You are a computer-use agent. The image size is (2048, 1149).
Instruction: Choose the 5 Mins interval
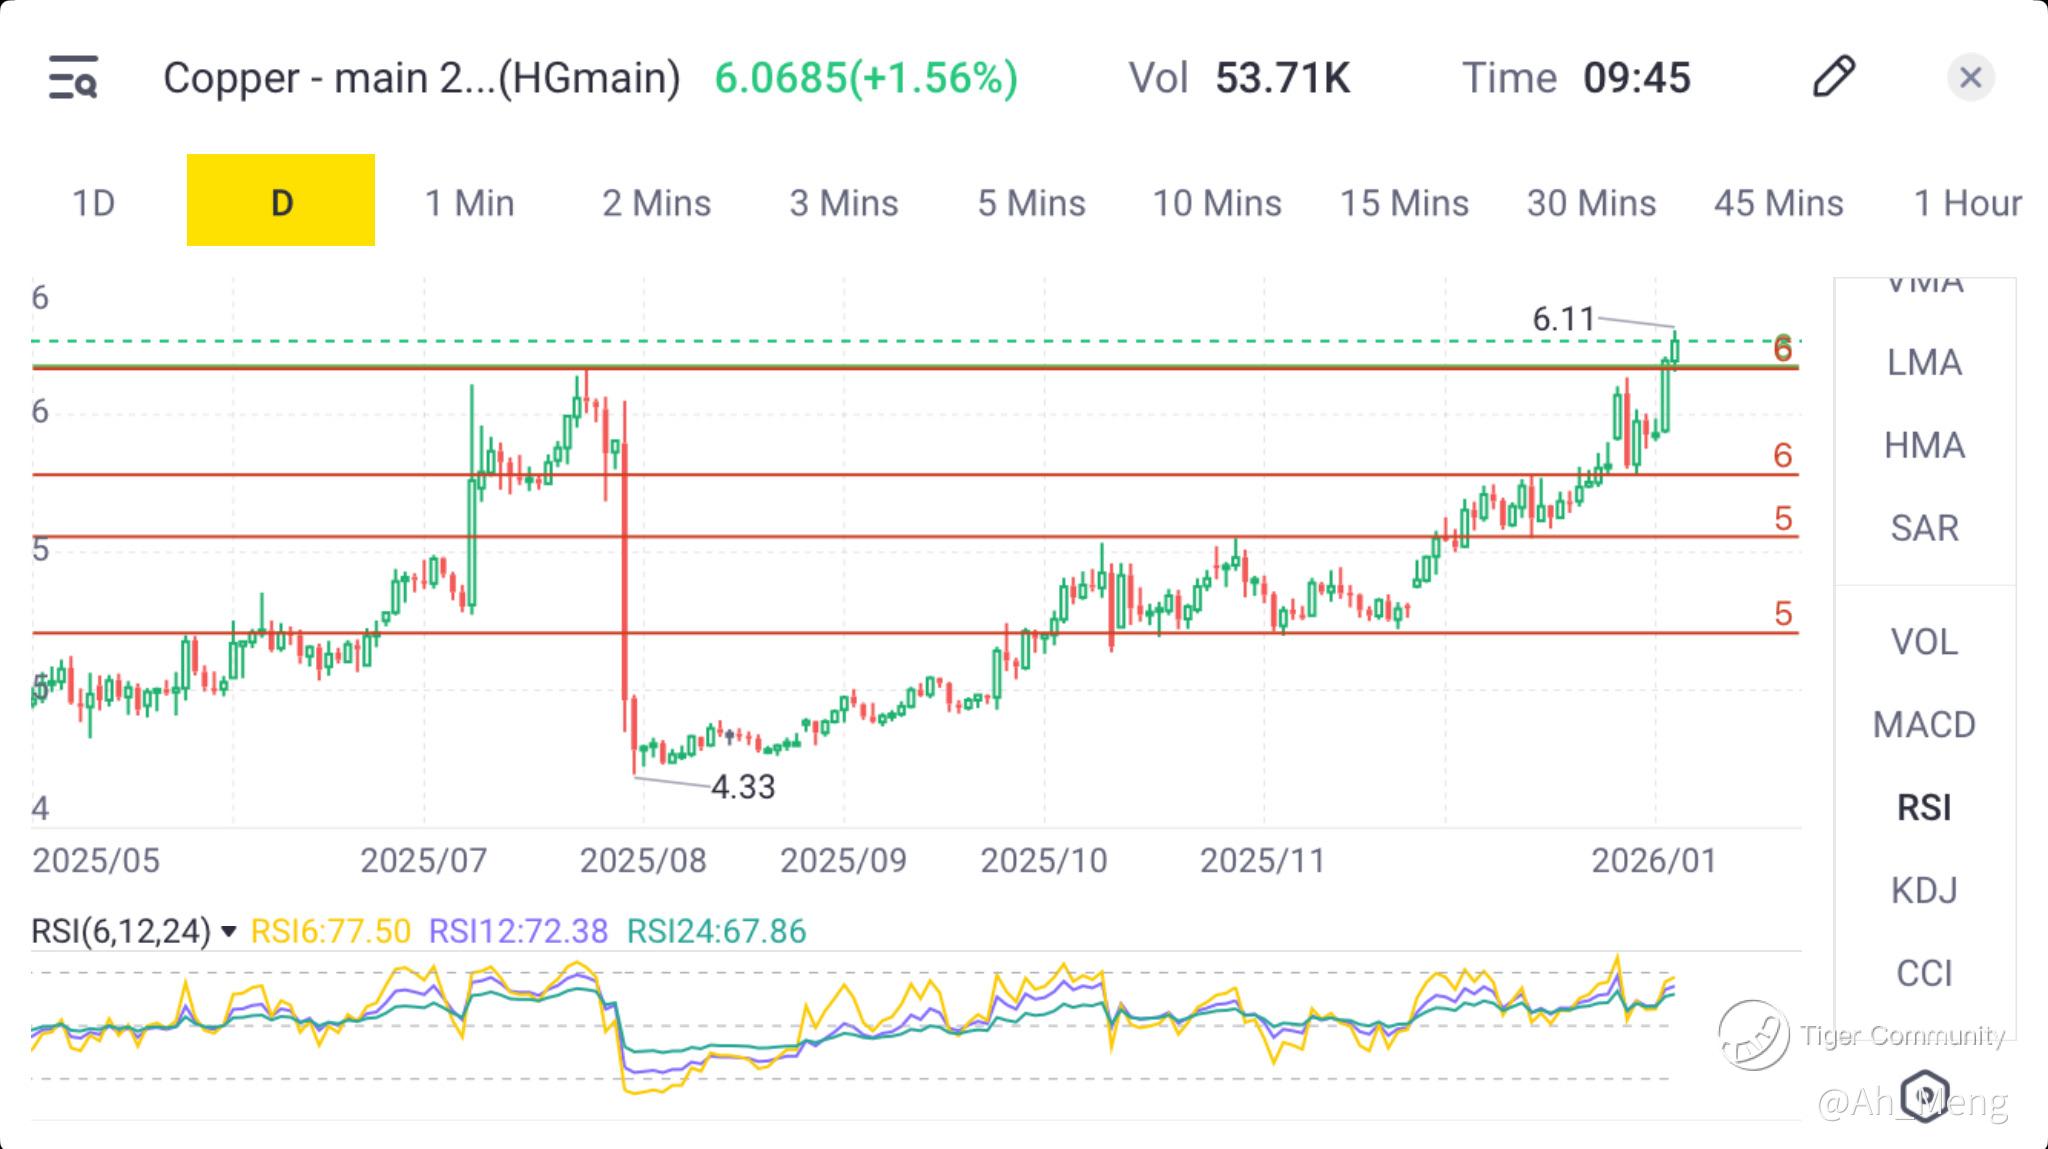pyautogui.click(x=1031, y=203)
